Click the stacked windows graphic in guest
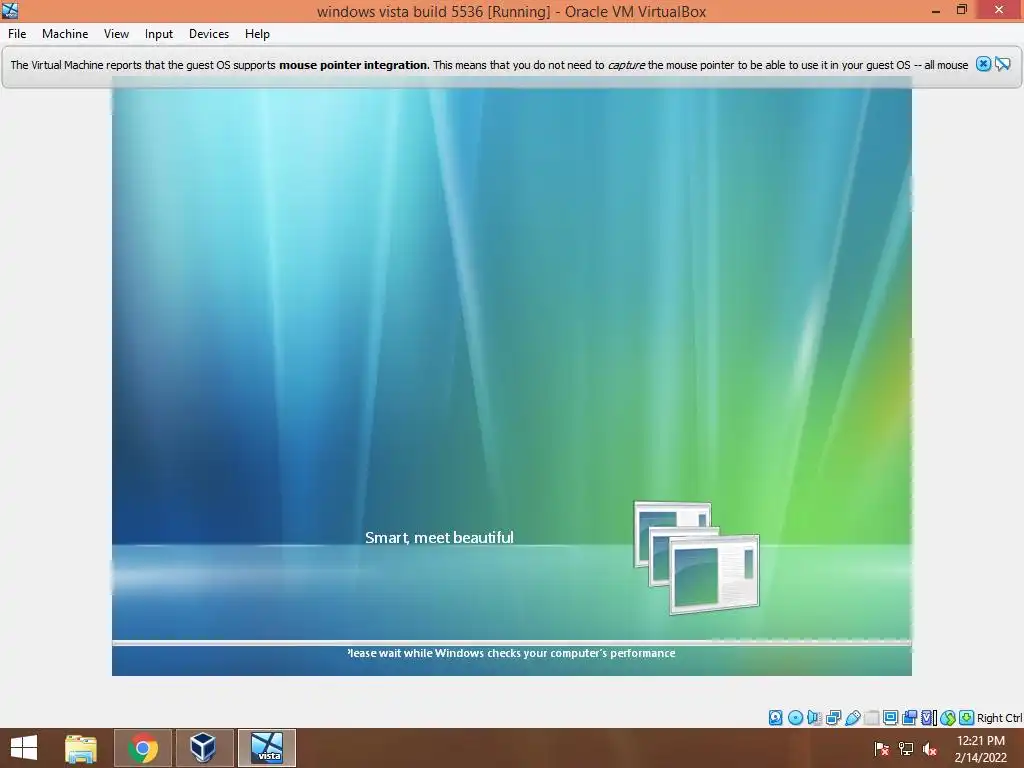Image resolution: width=1024 pixels, height=768 pixels. coord(696,557)
